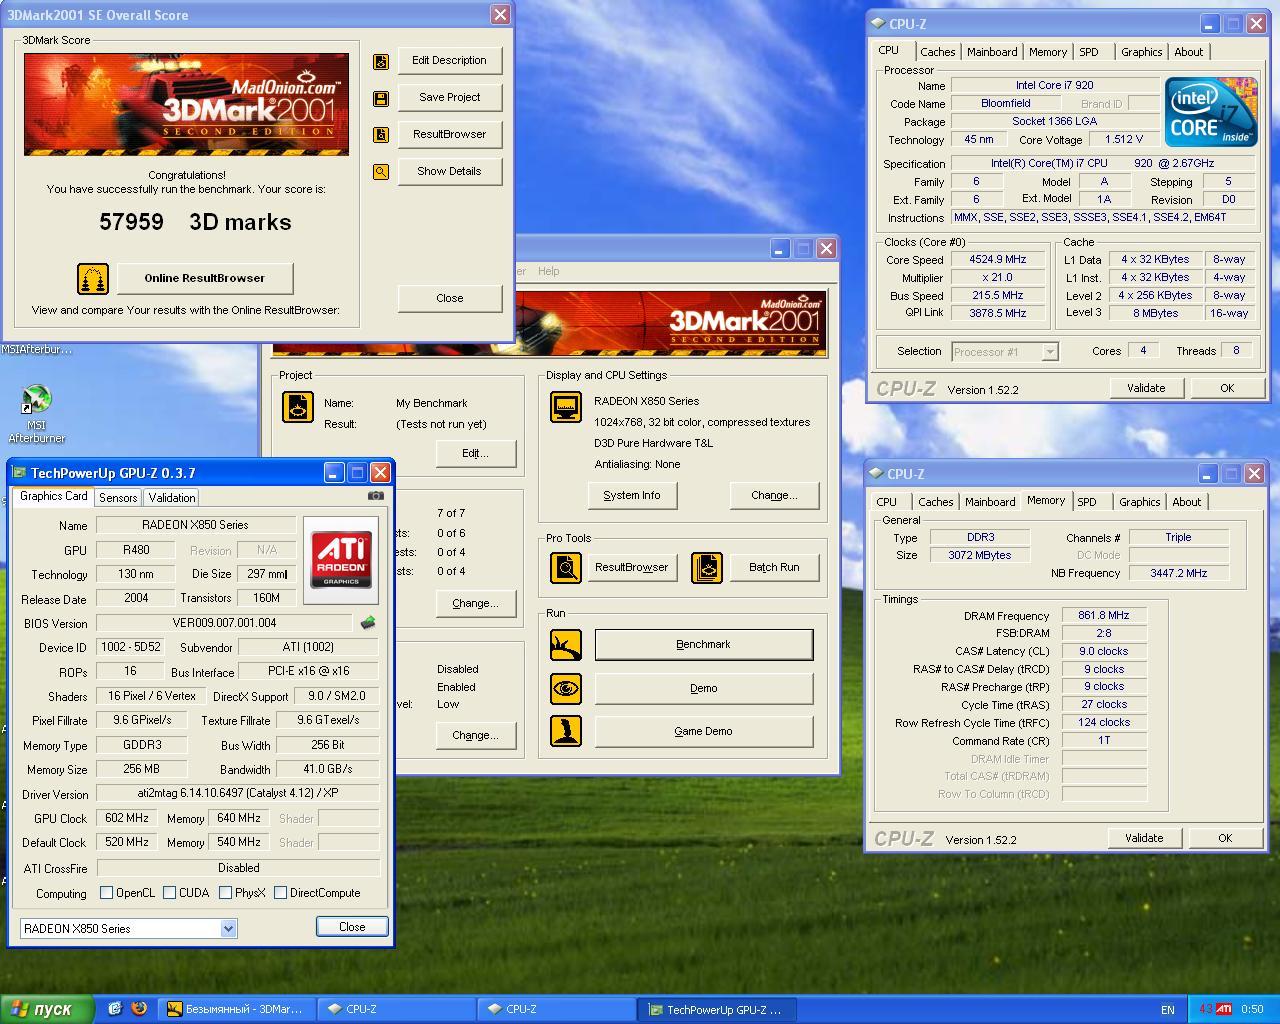
Task: Click the Online ResultBrowser yellow icon
Action: point(93,279)
